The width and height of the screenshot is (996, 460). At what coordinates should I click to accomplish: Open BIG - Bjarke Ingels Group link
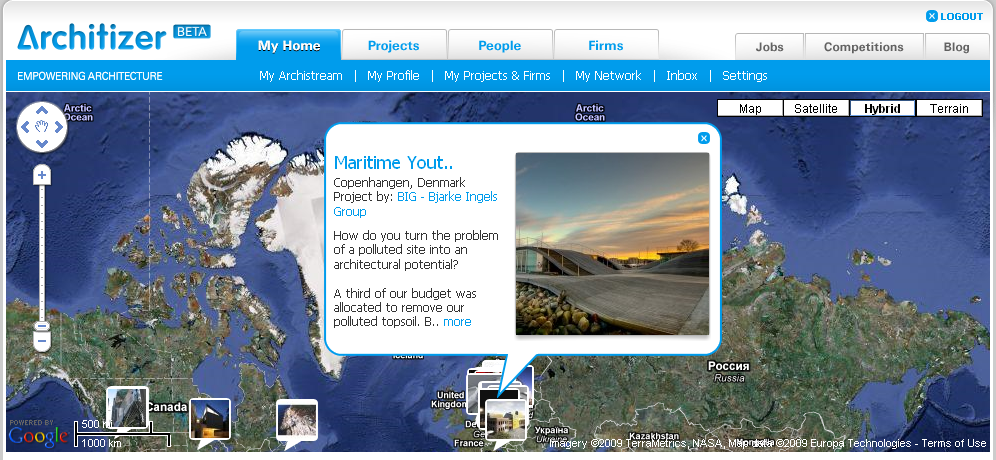coord(415,204)
